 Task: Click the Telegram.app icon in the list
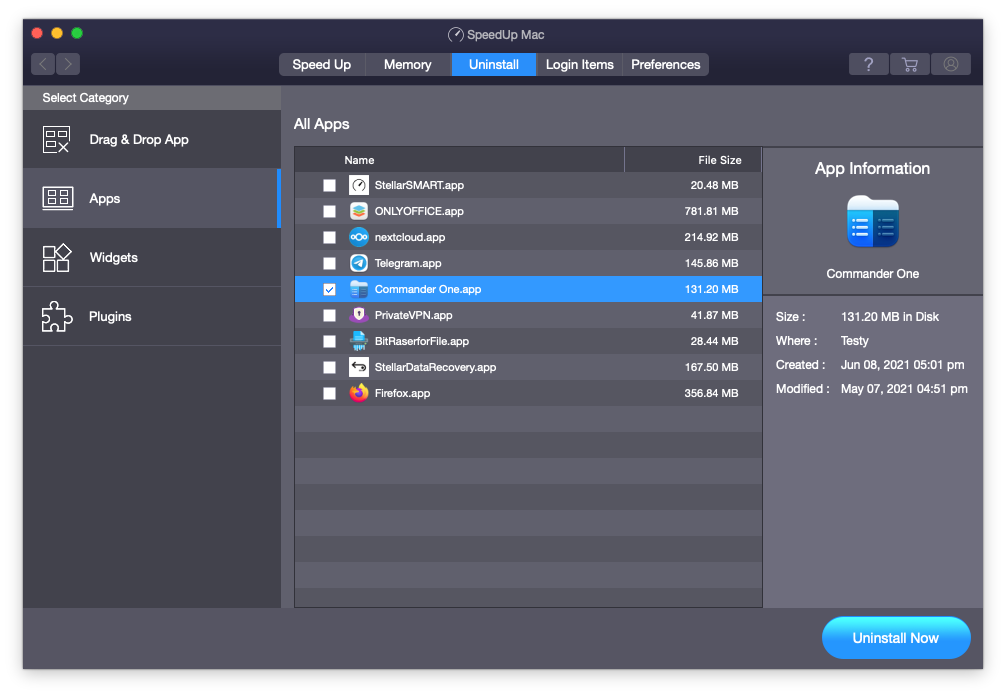pyautogui.click(x=359, y=263)
